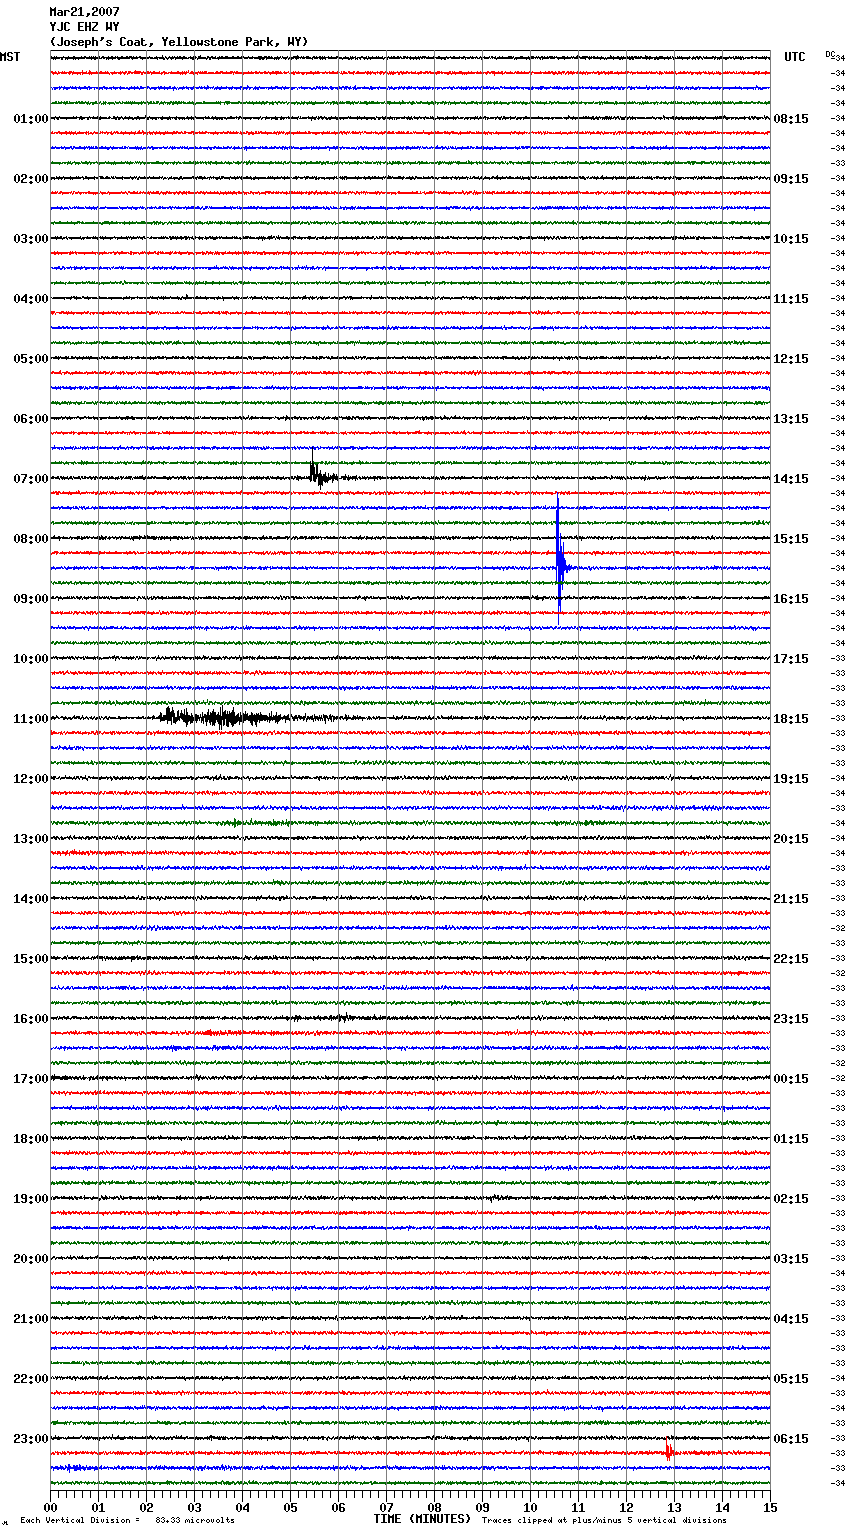Click the 06:15 UTC time label
The height and width of the screenshot is (1534, 850).
pyautogui.click(x=791, y=1439)
